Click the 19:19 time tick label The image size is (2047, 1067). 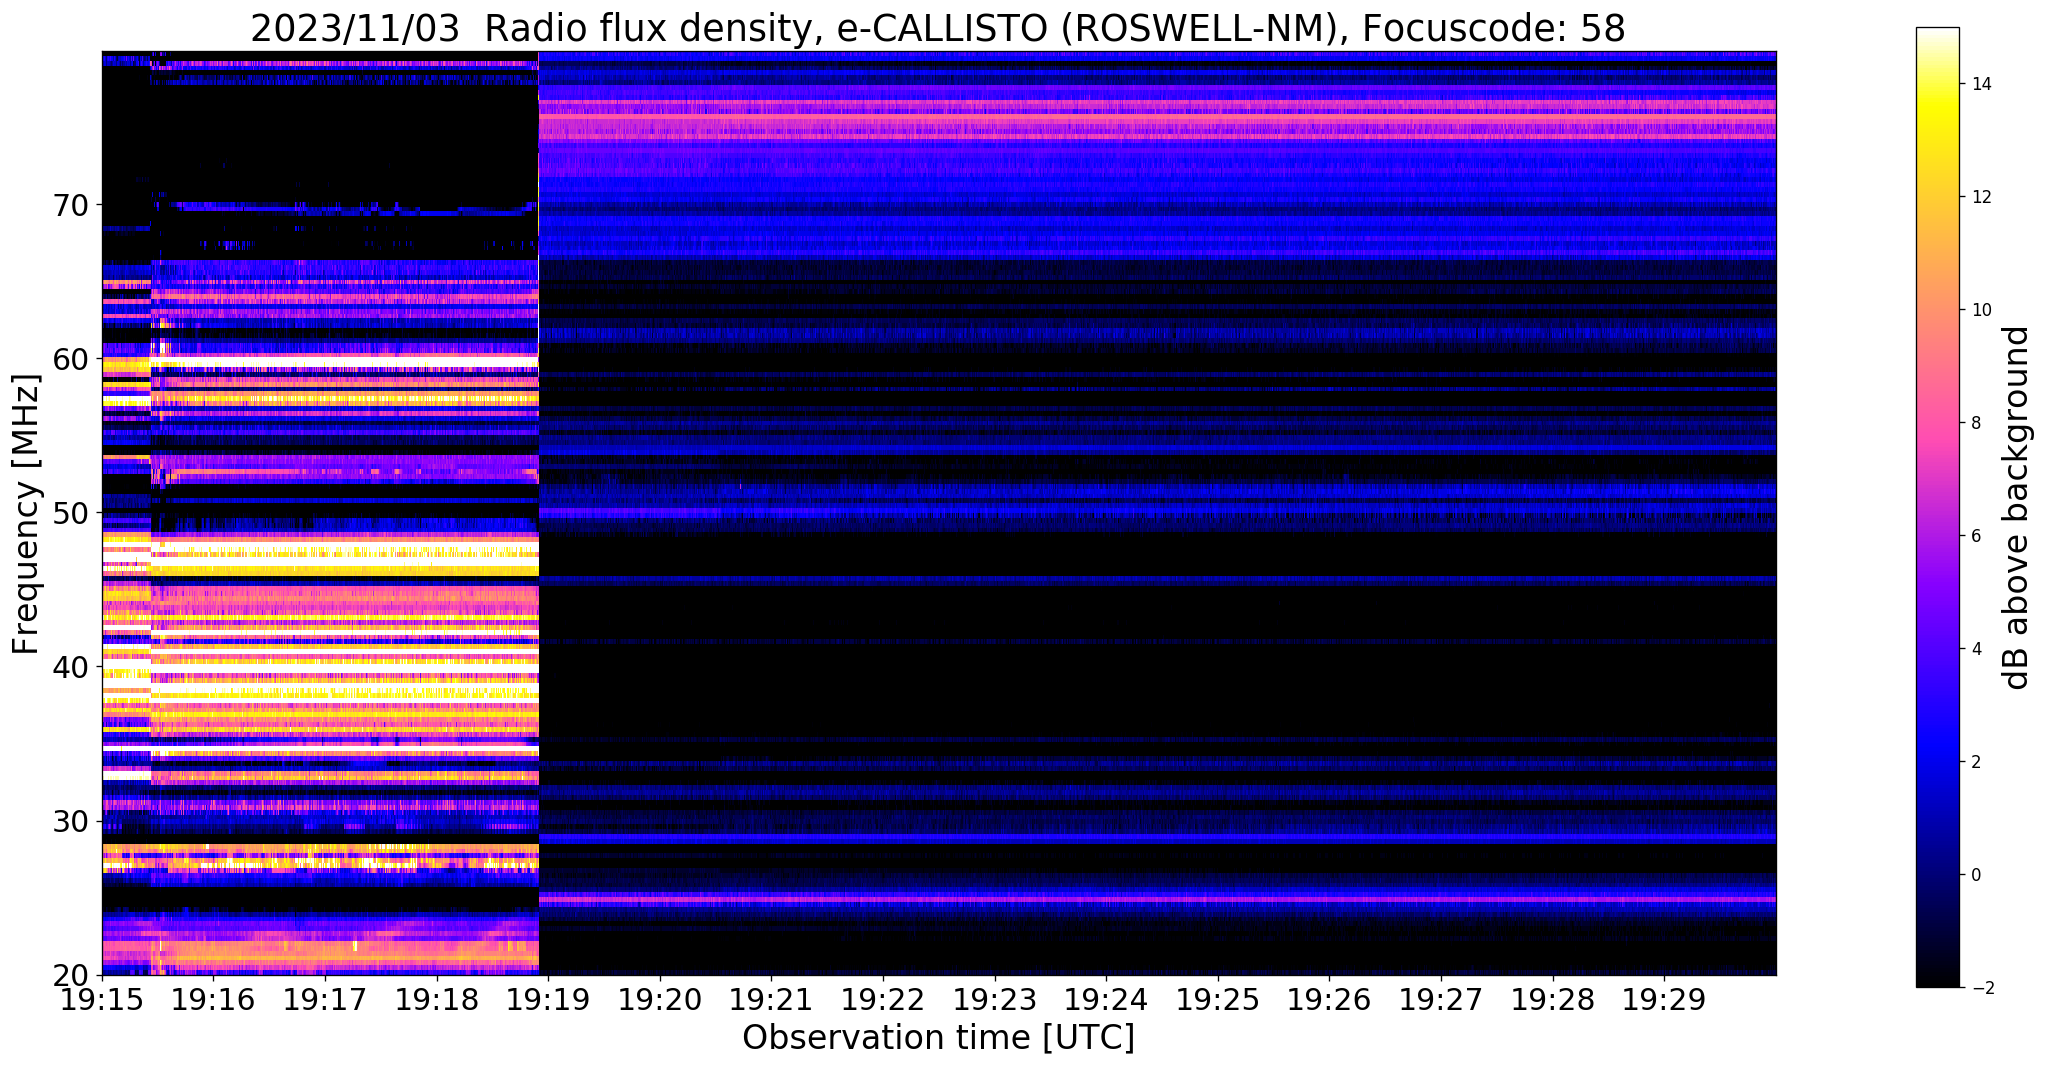click(x=548, y=1000)
